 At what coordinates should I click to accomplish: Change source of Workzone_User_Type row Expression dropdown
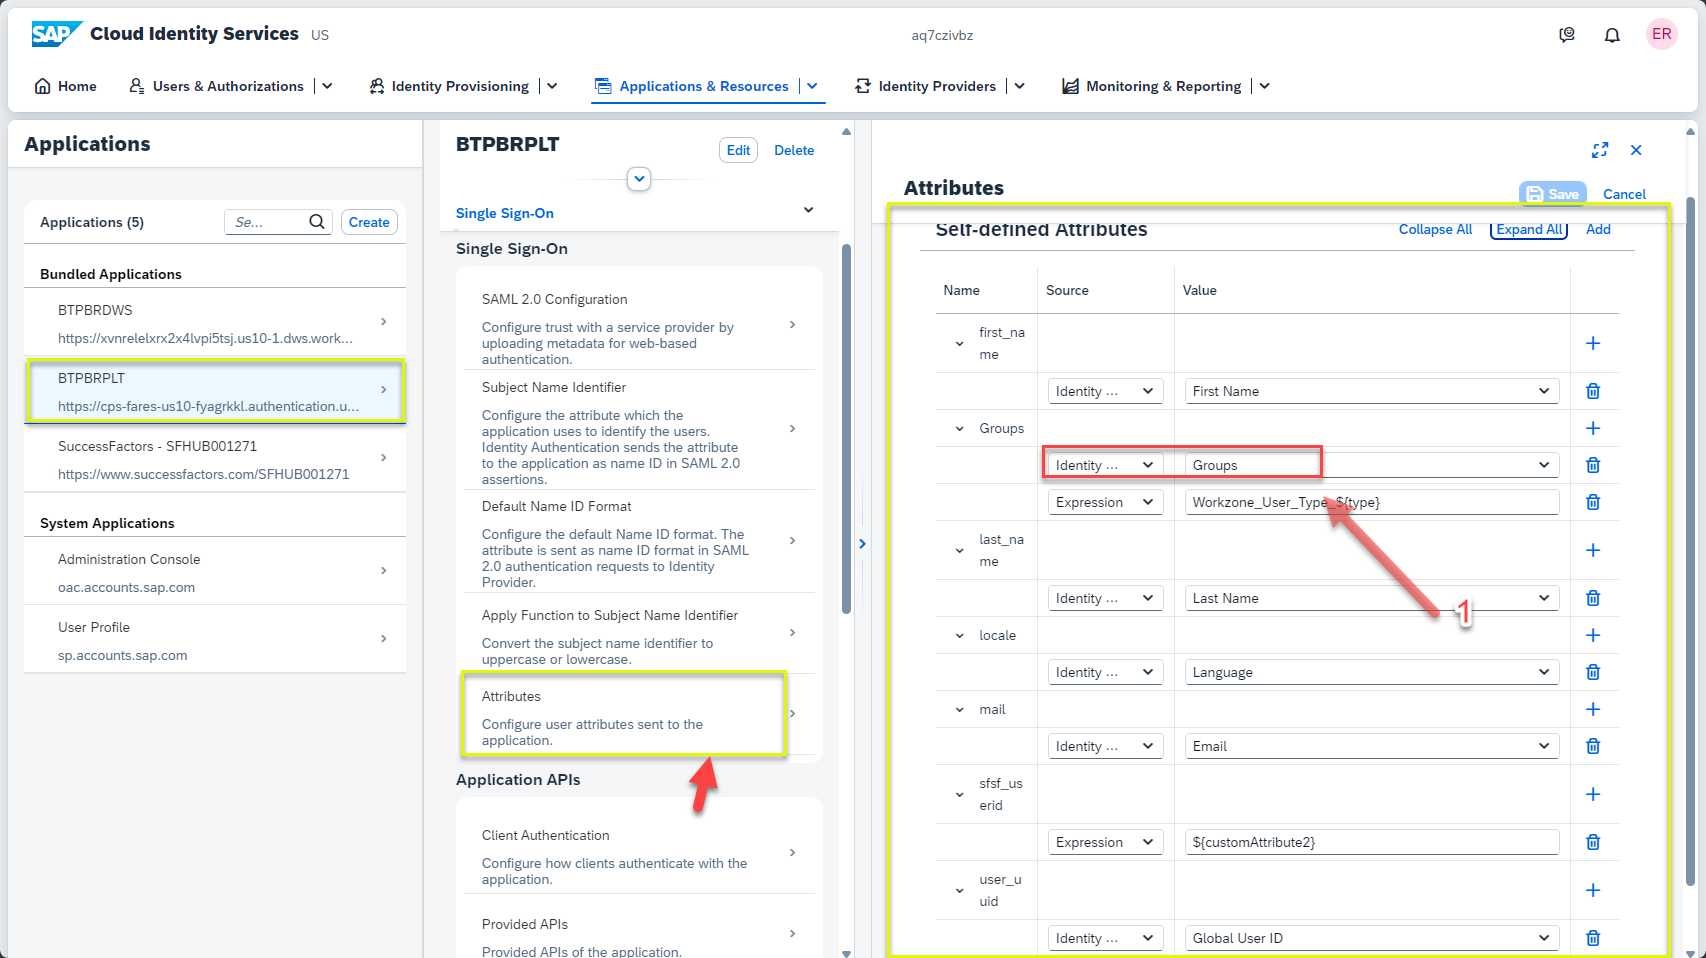click(x=1105, y=502)
